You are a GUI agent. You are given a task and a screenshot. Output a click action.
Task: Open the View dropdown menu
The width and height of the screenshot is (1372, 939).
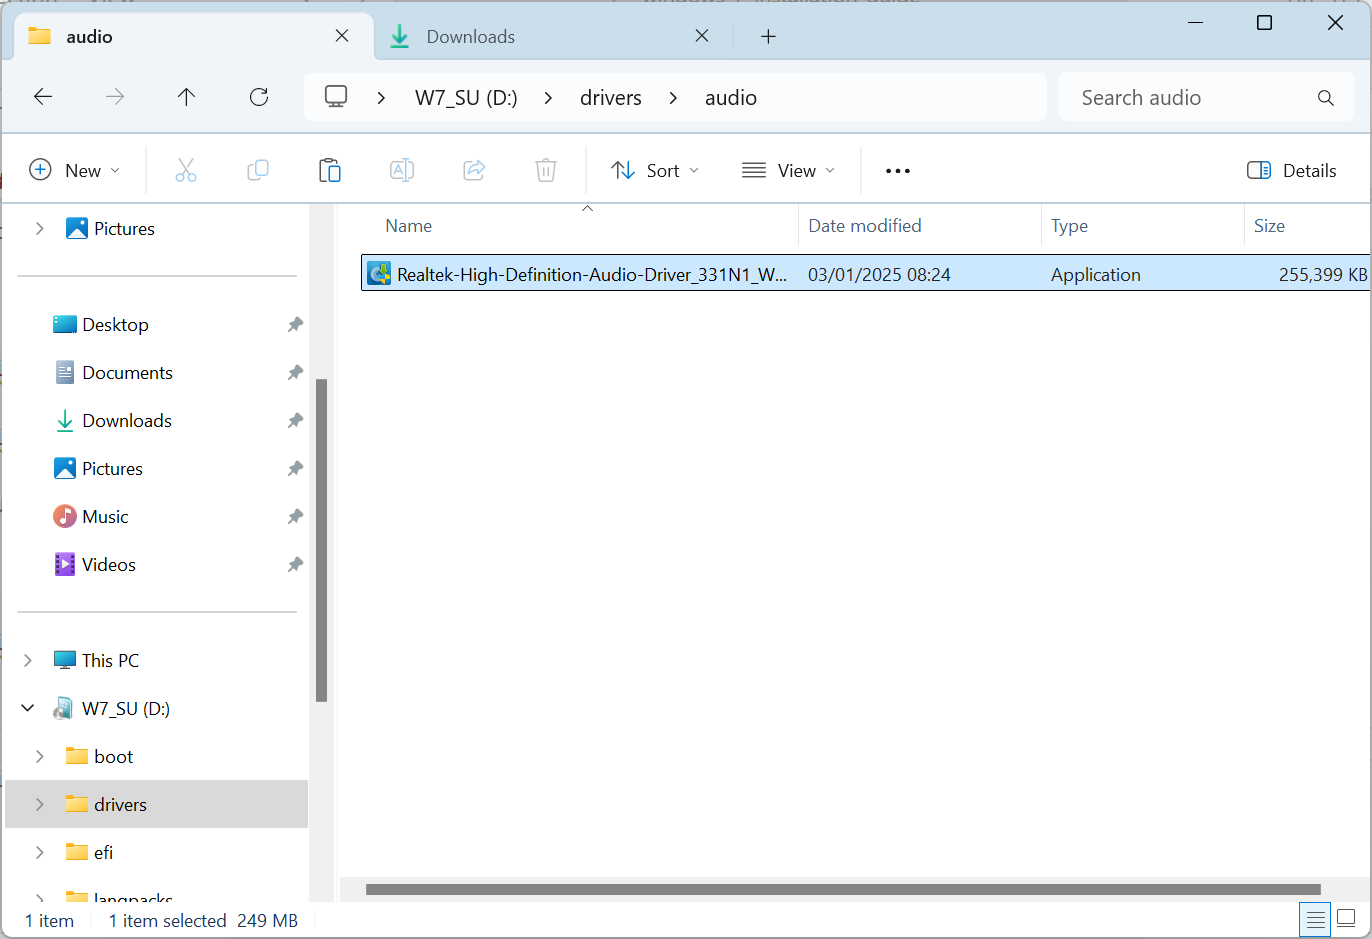(788, 170)
